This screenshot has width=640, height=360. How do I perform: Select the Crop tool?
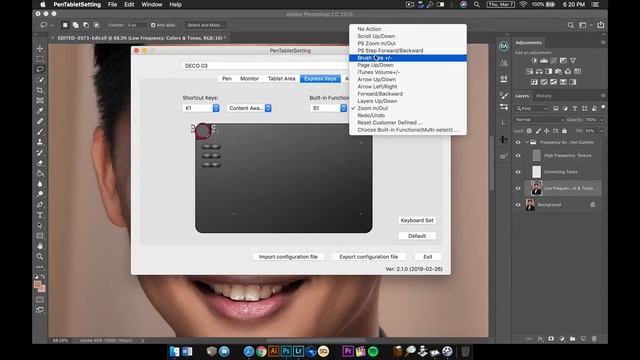click(40, 90)
